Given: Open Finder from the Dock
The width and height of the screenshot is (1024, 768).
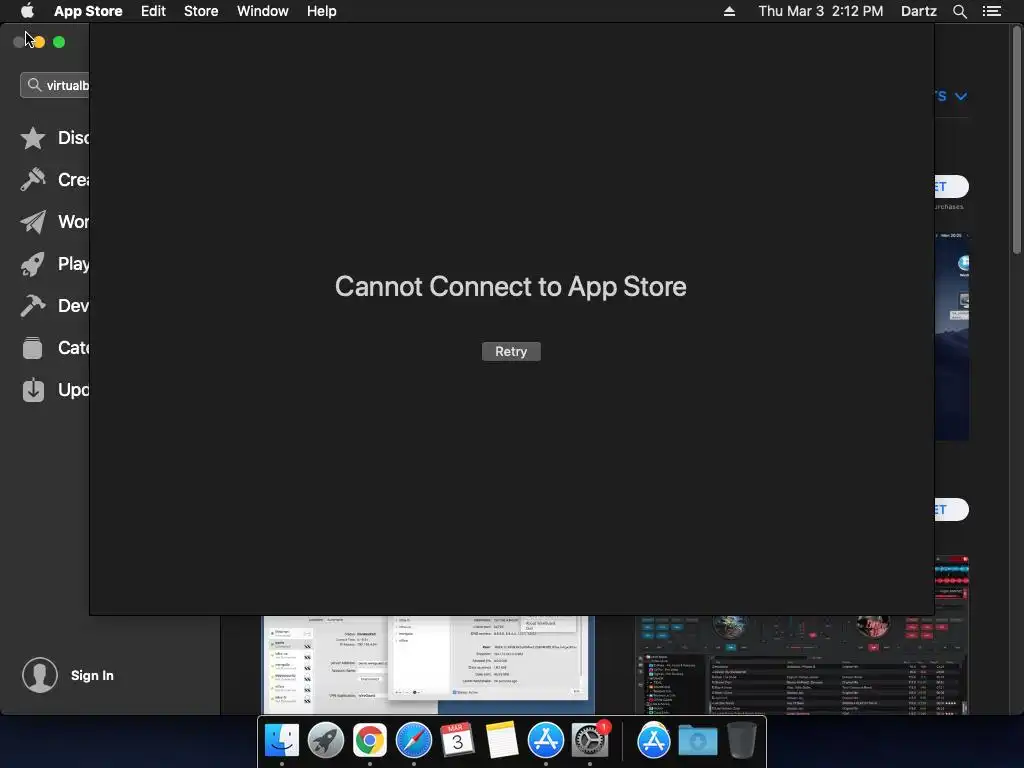Looking at the screenshot, I should [282, 741].
